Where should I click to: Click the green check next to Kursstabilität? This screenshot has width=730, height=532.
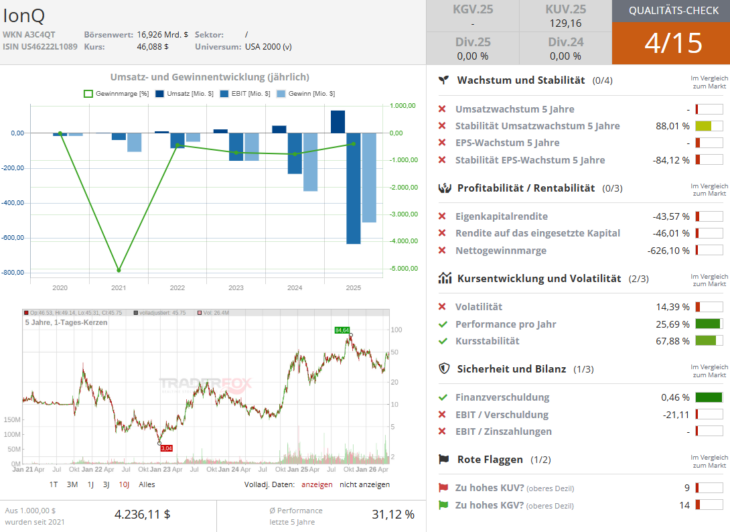pyautogui.click(x=443, y=341)
